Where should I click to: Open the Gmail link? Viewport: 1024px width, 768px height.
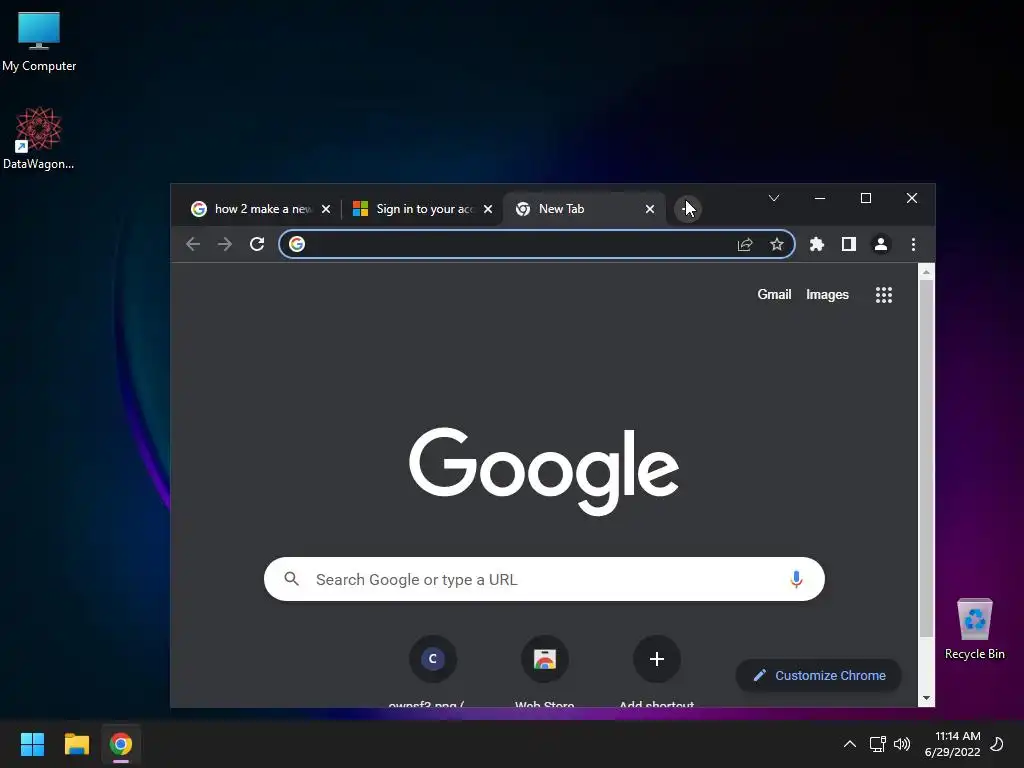774,295
